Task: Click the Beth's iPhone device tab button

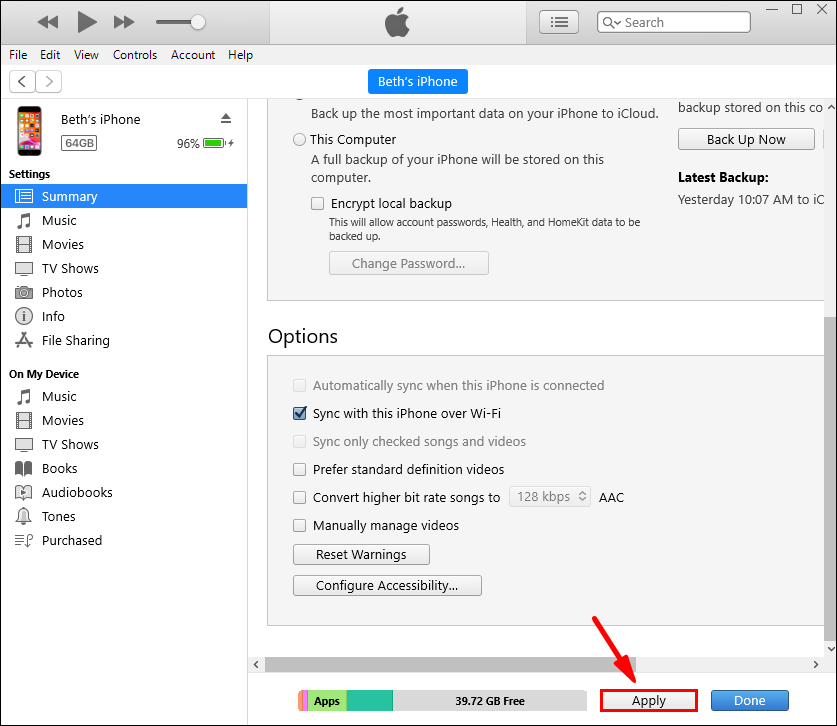Action: point(418,82)
